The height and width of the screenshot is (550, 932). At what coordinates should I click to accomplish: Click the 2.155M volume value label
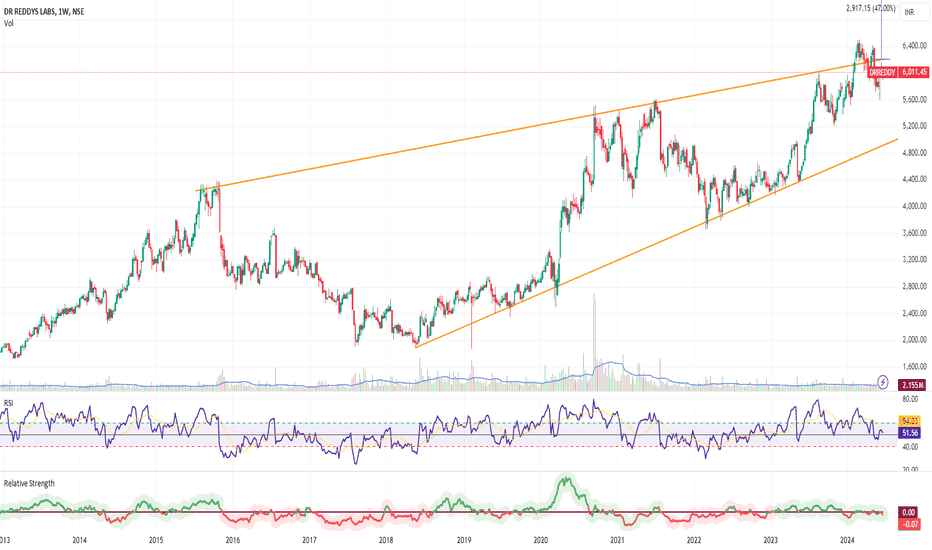pos(914,385)
